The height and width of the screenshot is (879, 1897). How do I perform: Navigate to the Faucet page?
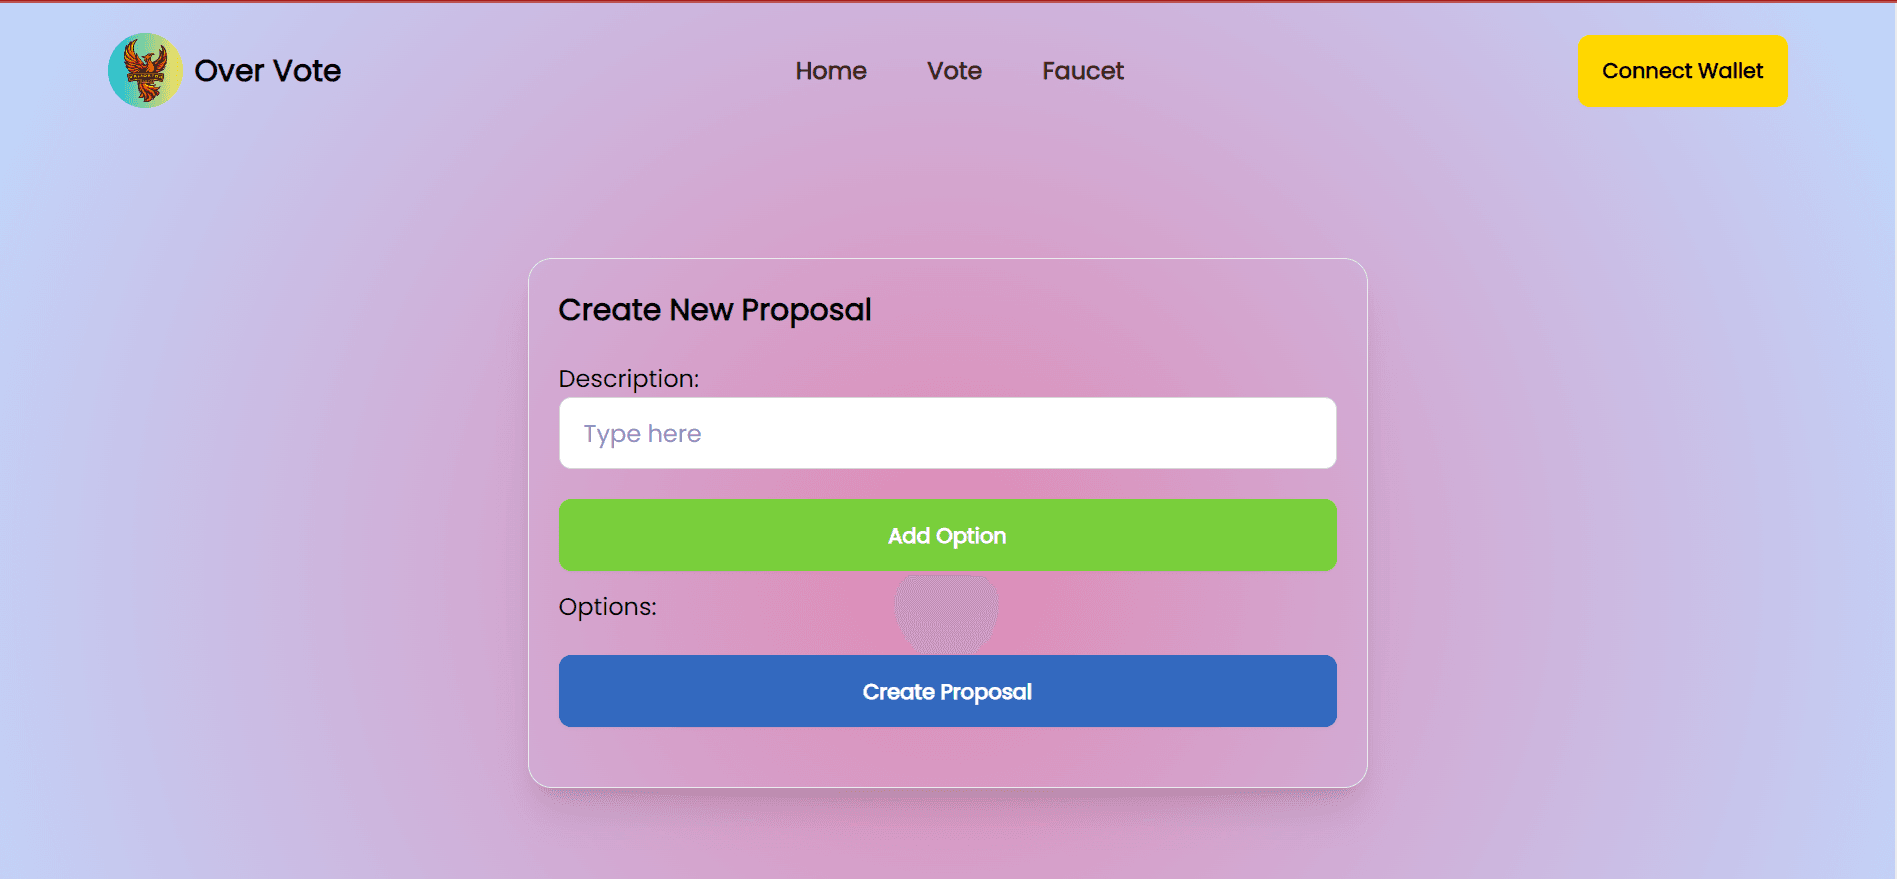pyautogui.click(x=1083, y=71)
